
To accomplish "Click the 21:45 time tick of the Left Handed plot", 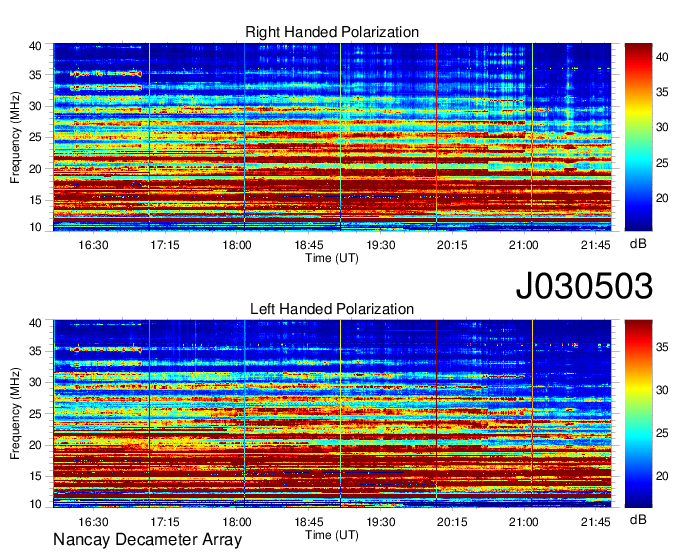I will click(595, 522).
